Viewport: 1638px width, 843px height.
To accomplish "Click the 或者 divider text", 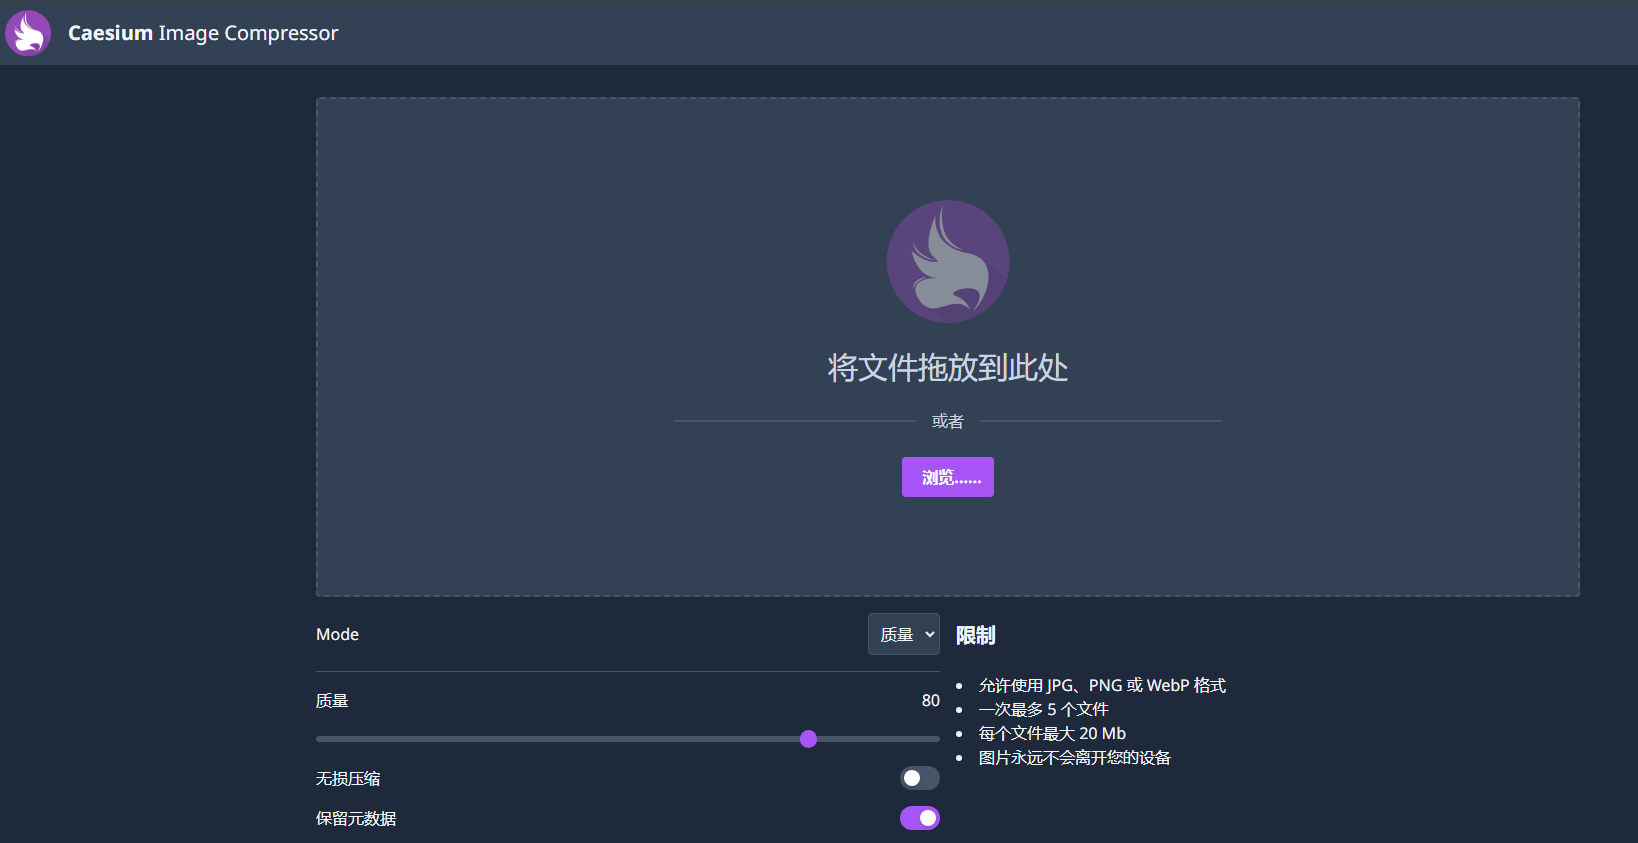I will click(948, 421).
